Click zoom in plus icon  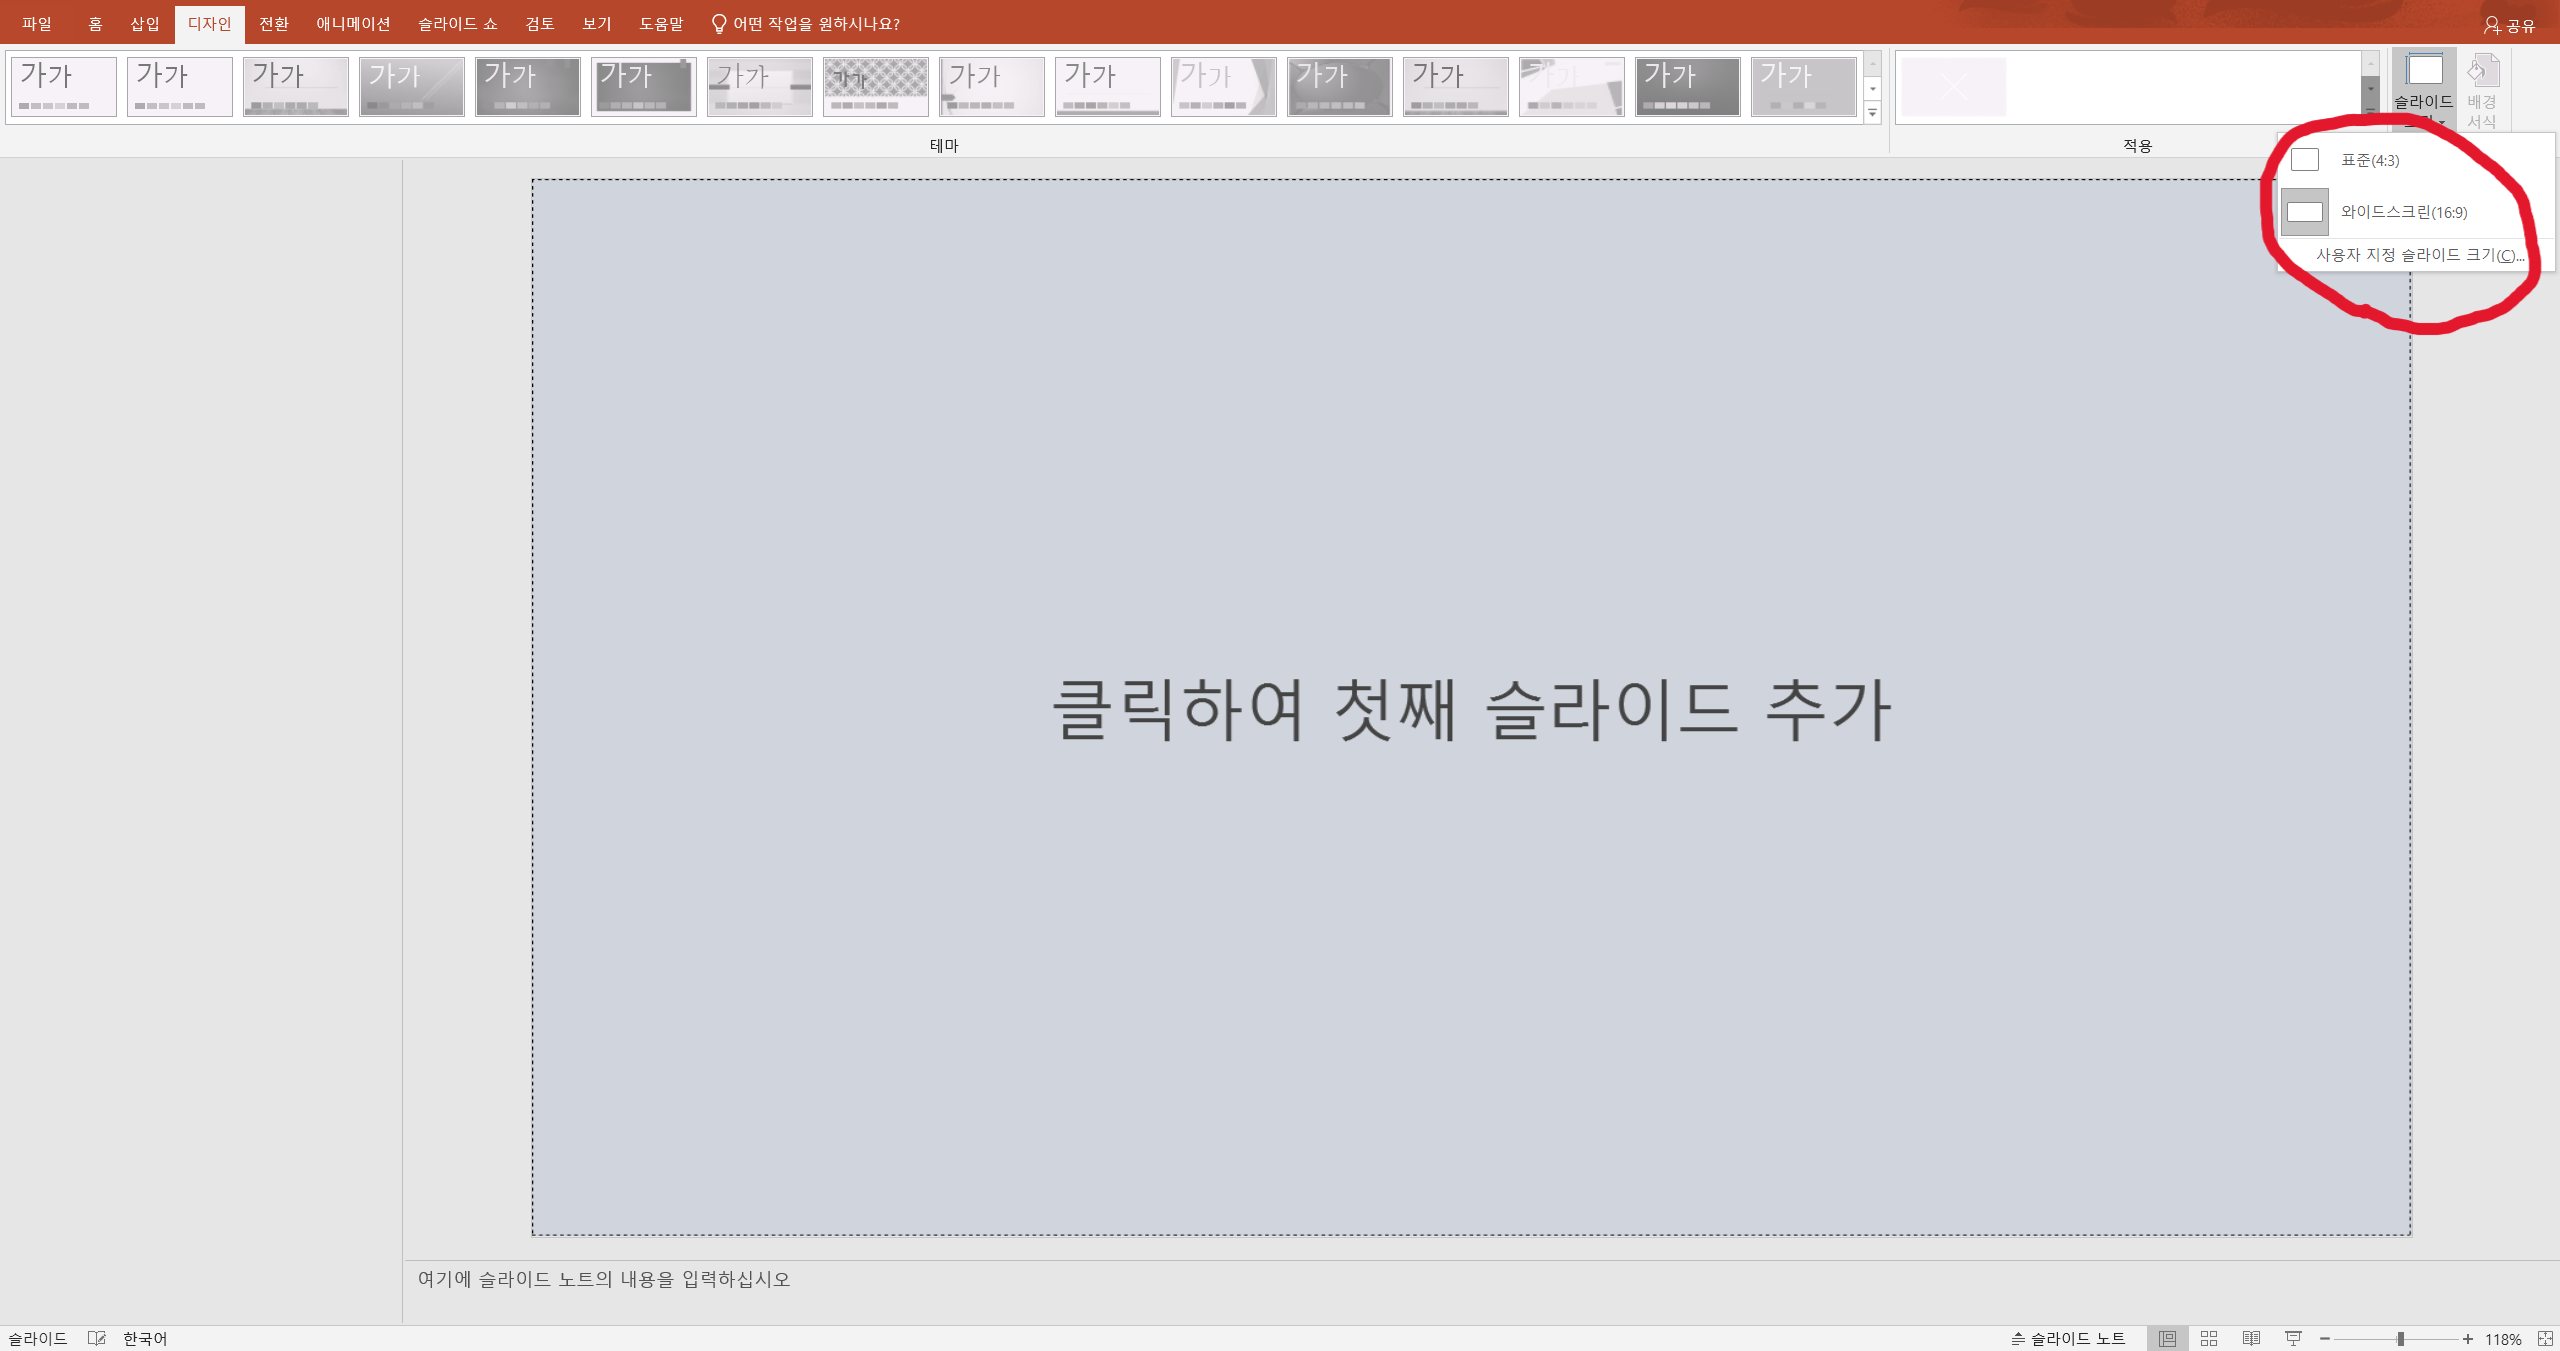tap(2468, 1339)
